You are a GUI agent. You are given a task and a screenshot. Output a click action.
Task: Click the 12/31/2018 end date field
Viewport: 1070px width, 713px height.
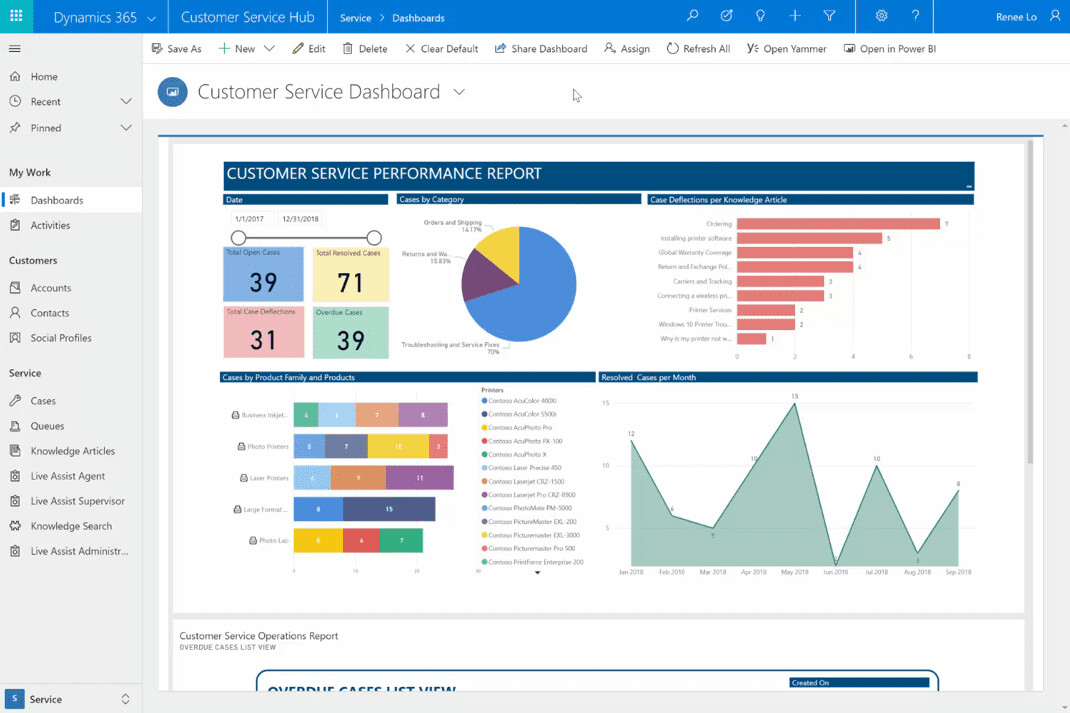[x=301, y=219]
